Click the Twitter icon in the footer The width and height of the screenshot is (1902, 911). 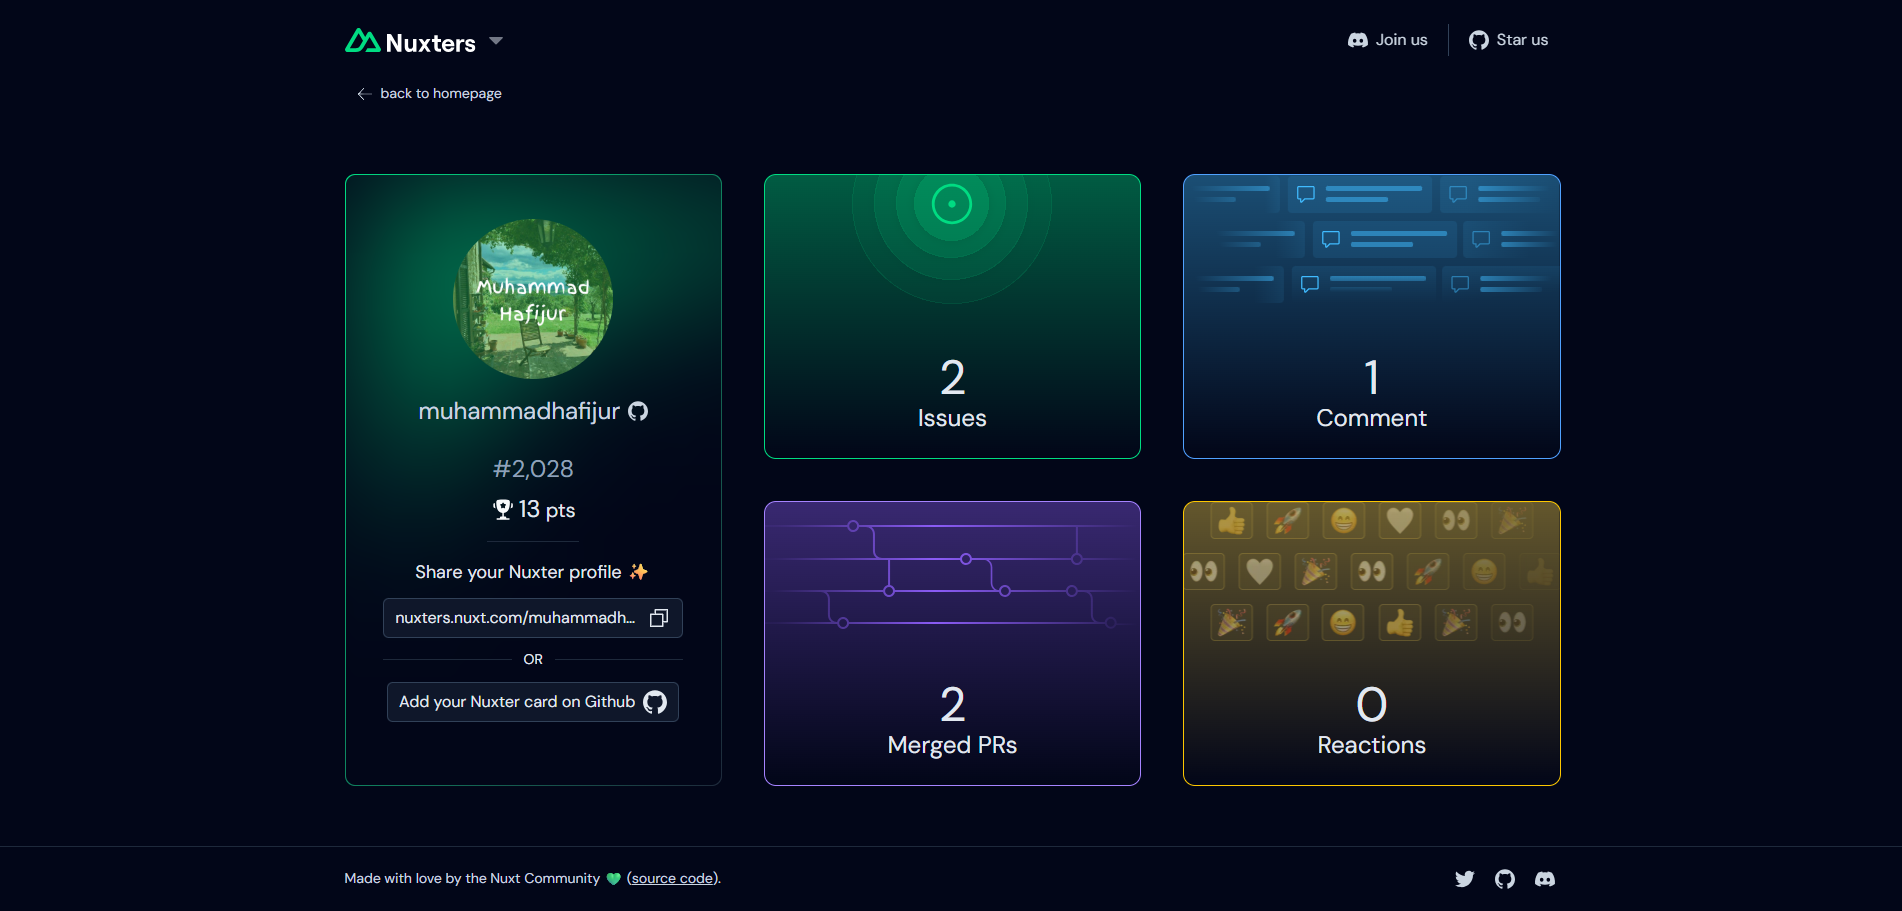1464,879
